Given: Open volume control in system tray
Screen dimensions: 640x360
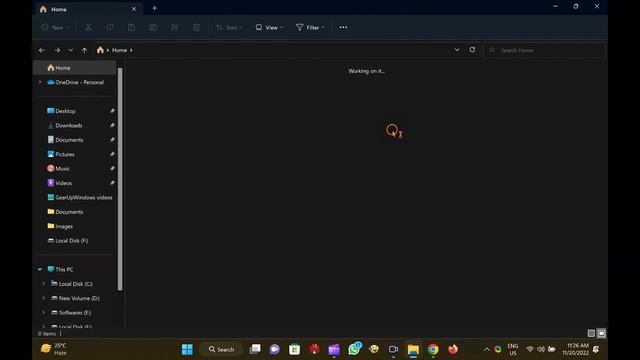Looking at the screenshot, I should 541,349.
